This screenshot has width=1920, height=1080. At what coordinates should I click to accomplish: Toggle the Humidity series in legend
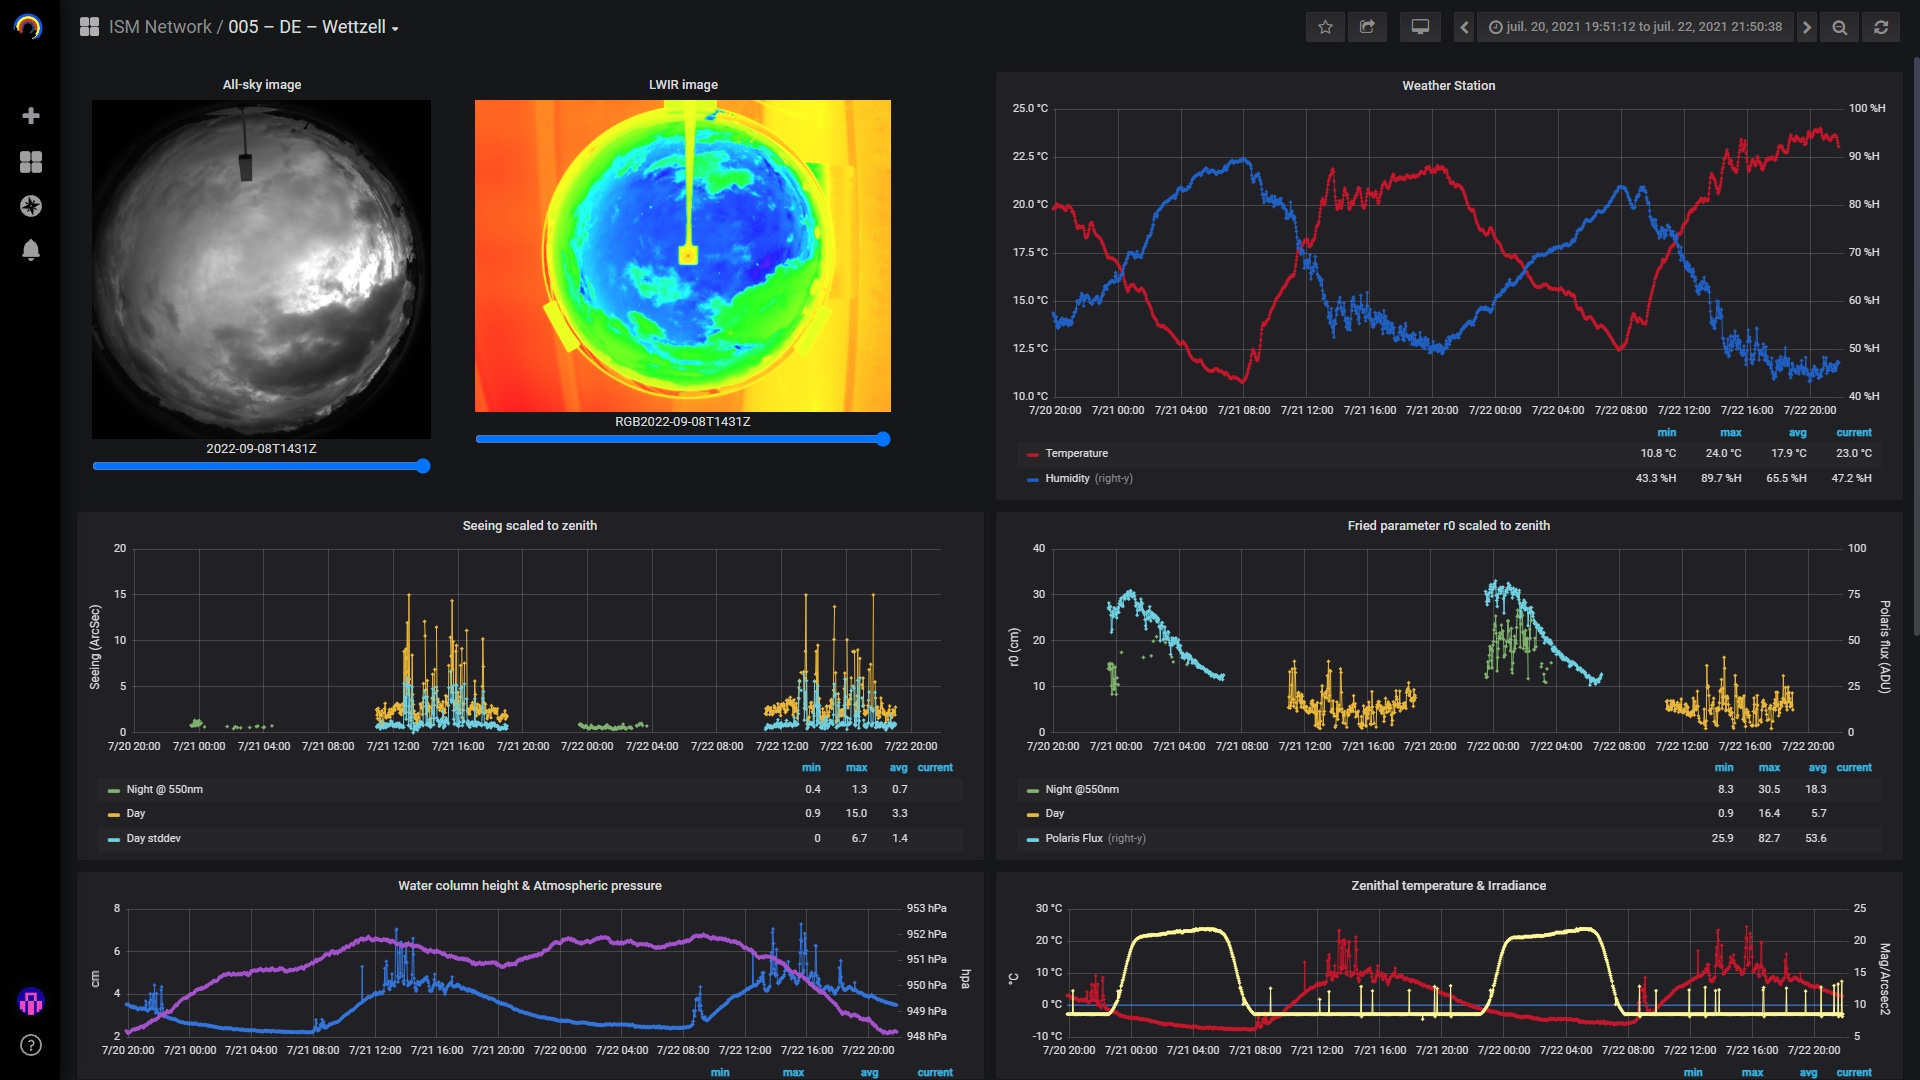coord(1067,478)
